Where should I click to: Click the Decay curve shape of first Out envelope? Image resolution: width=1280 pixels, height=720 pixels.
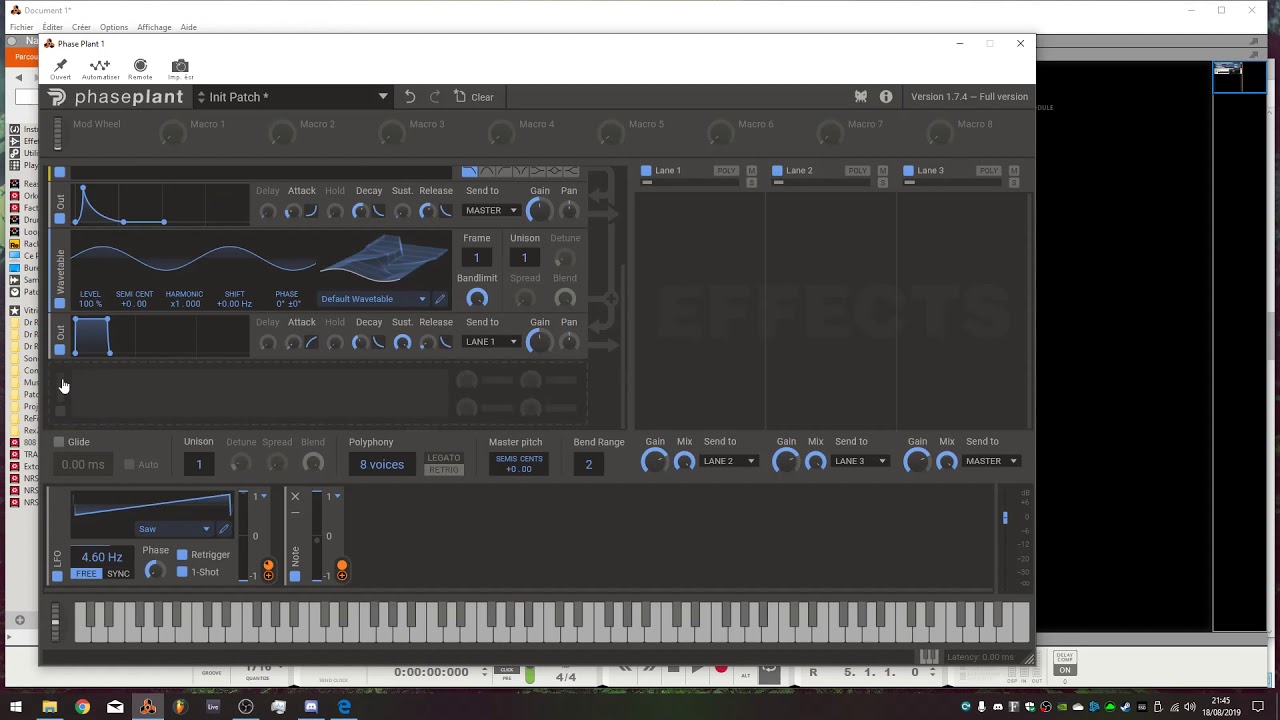(379, 211)
